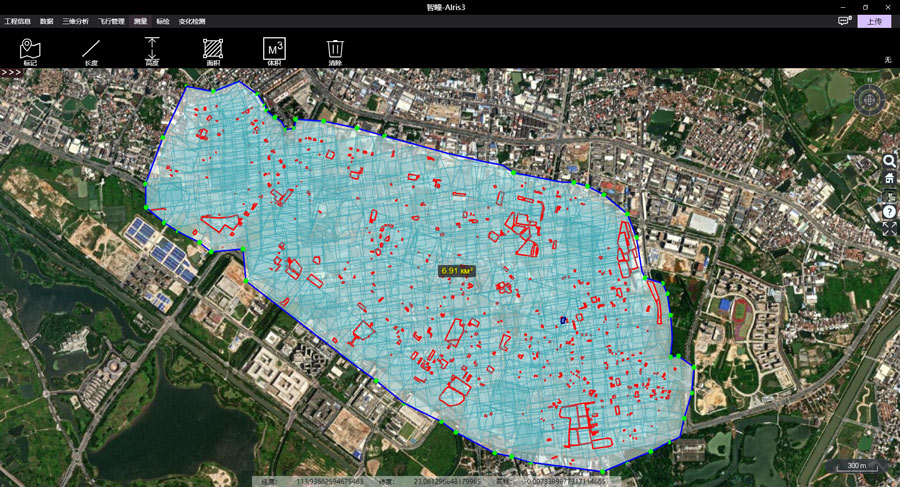The height and width of the screenshot is (487, 900).
Task: Reset the map view with the home icon
Action: 889,178
